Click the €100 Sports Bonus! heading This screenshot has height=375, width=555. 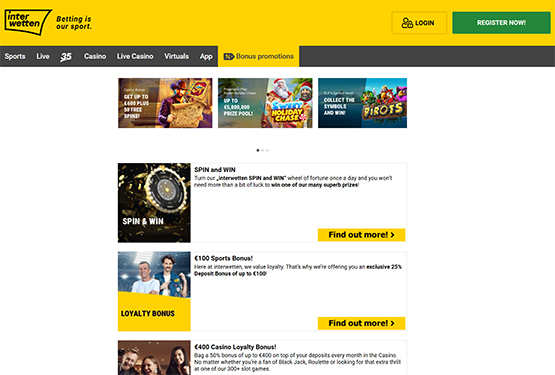coord(223,258)
